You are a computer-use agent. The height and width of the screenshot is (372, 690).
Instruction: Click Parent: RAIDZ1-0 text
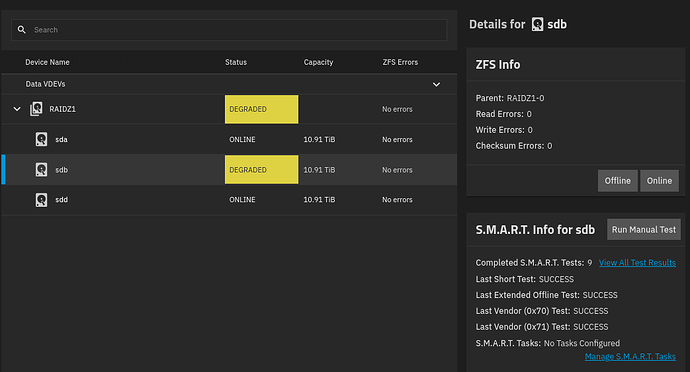coord(510,98)
